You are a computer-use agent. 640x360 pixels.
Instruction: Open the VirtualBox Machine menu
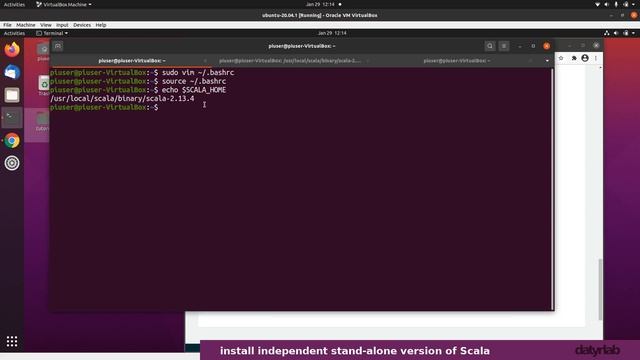[26, 25]
